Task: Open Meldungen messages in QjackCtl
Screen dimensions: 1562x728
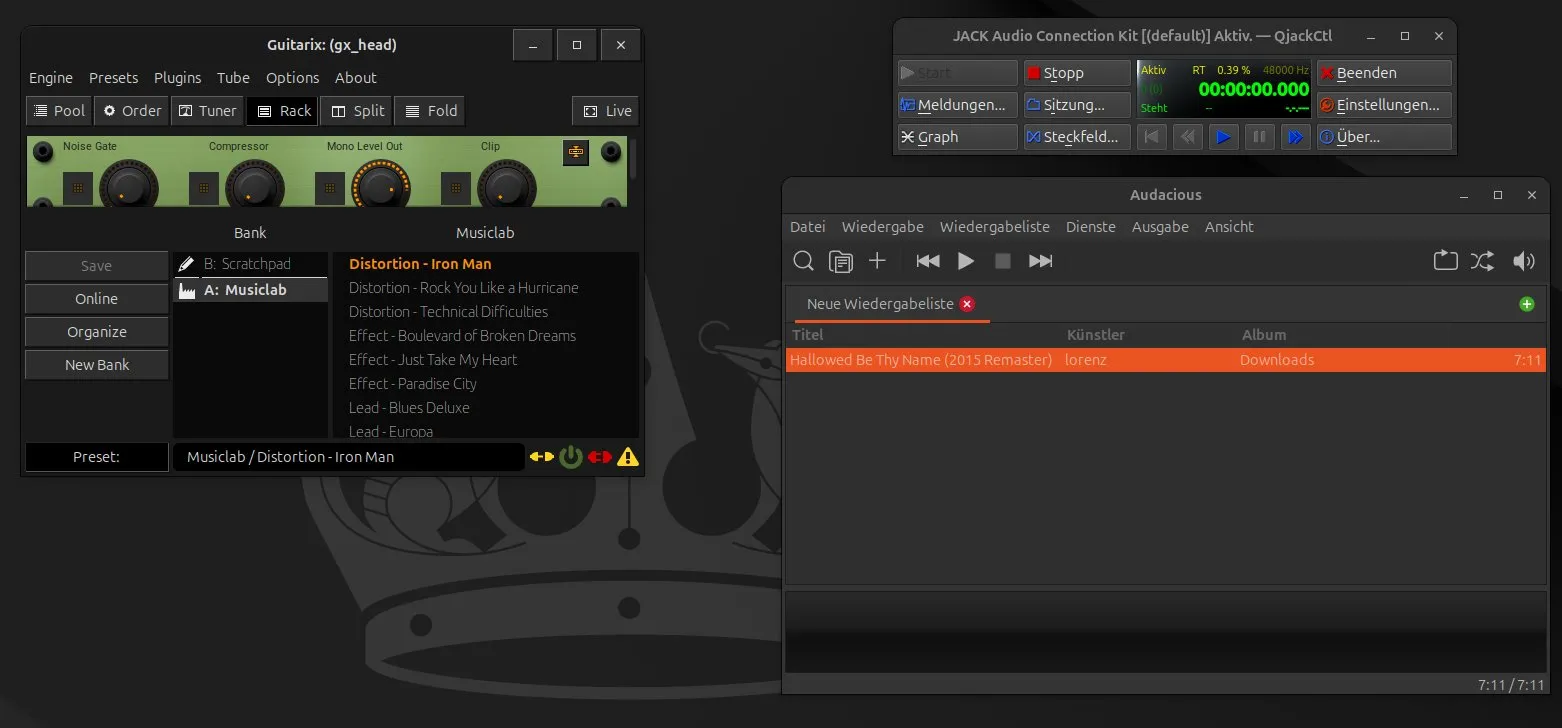Action: 957,105
